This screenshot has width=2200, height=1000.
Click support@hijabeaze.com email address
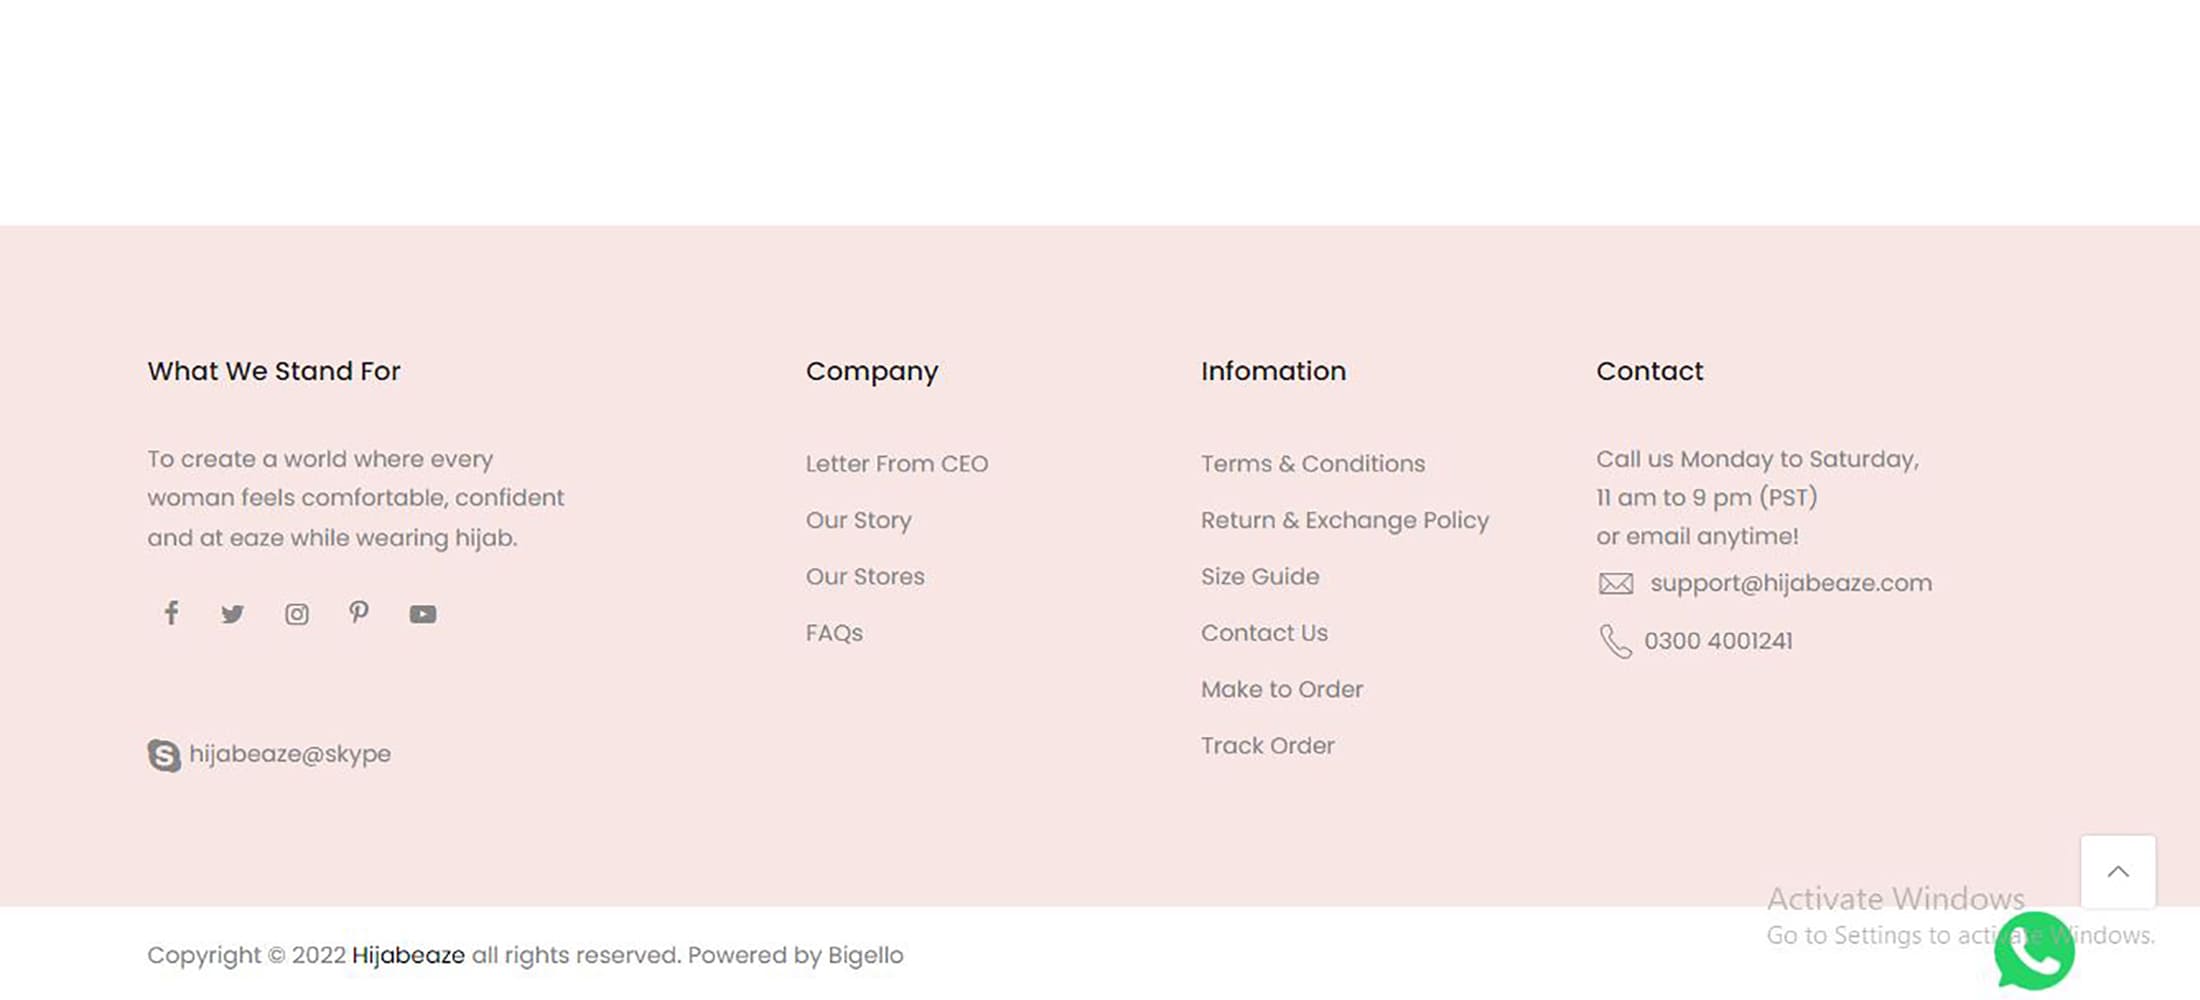pos(1791,583)
